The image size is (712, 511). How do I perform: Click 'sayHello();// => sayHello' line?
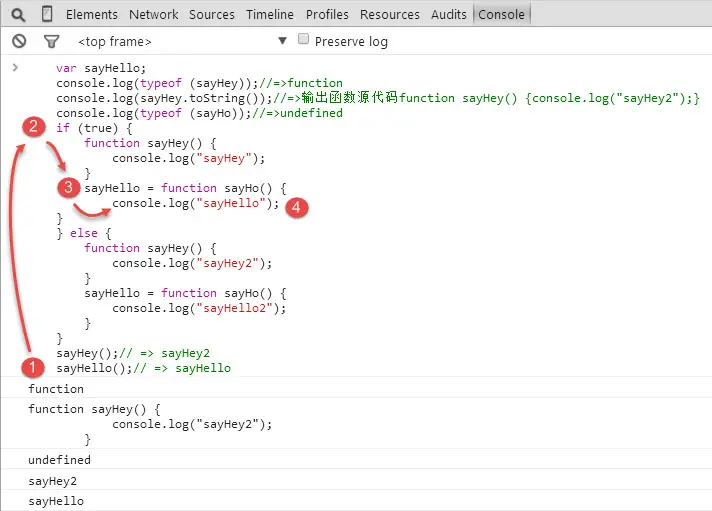pyautogui.click(x=143, y=368)
